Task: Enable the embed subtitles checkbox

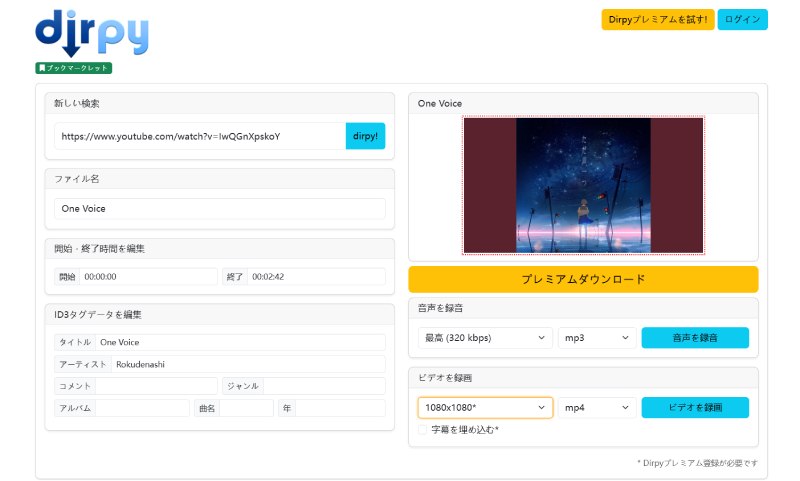Action: [422, 429]
